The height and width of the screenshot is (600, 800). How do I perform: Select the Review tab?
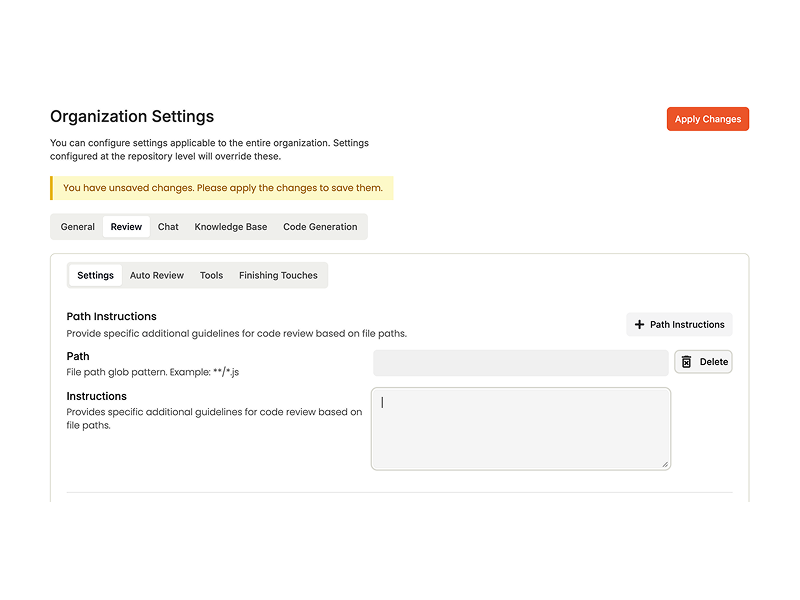pyautogui.click(x=126, y=227)
